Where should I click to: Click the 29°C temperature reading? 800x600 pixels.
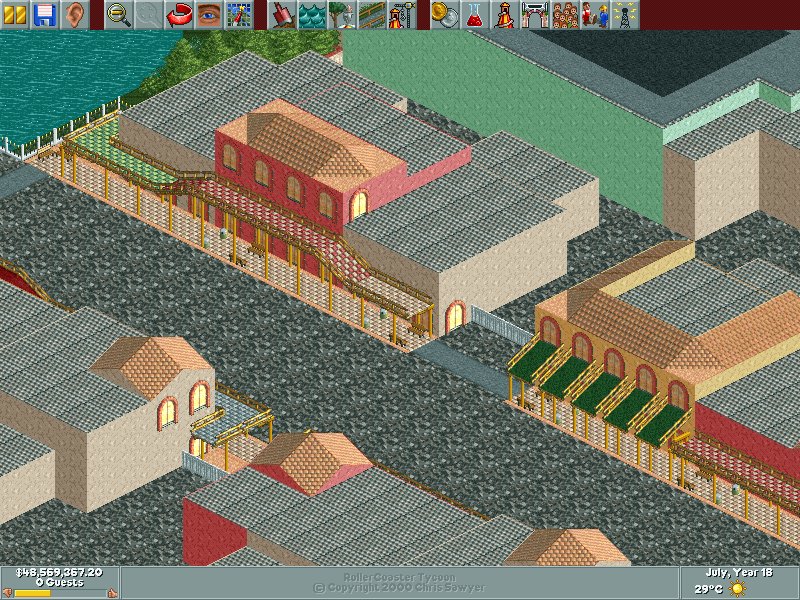point(709,589)
